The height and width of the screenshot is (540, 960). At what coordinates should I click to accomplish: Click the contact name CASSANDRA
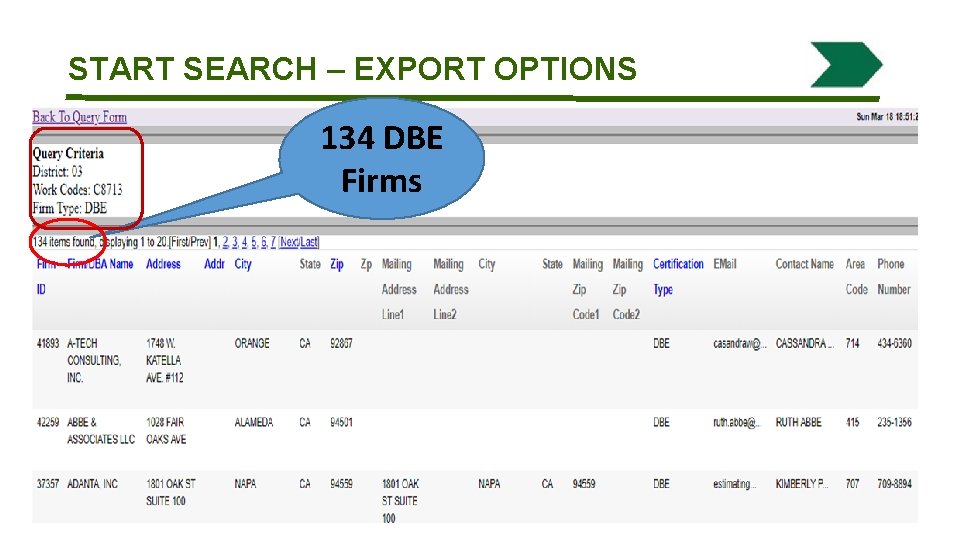[804, 343]
